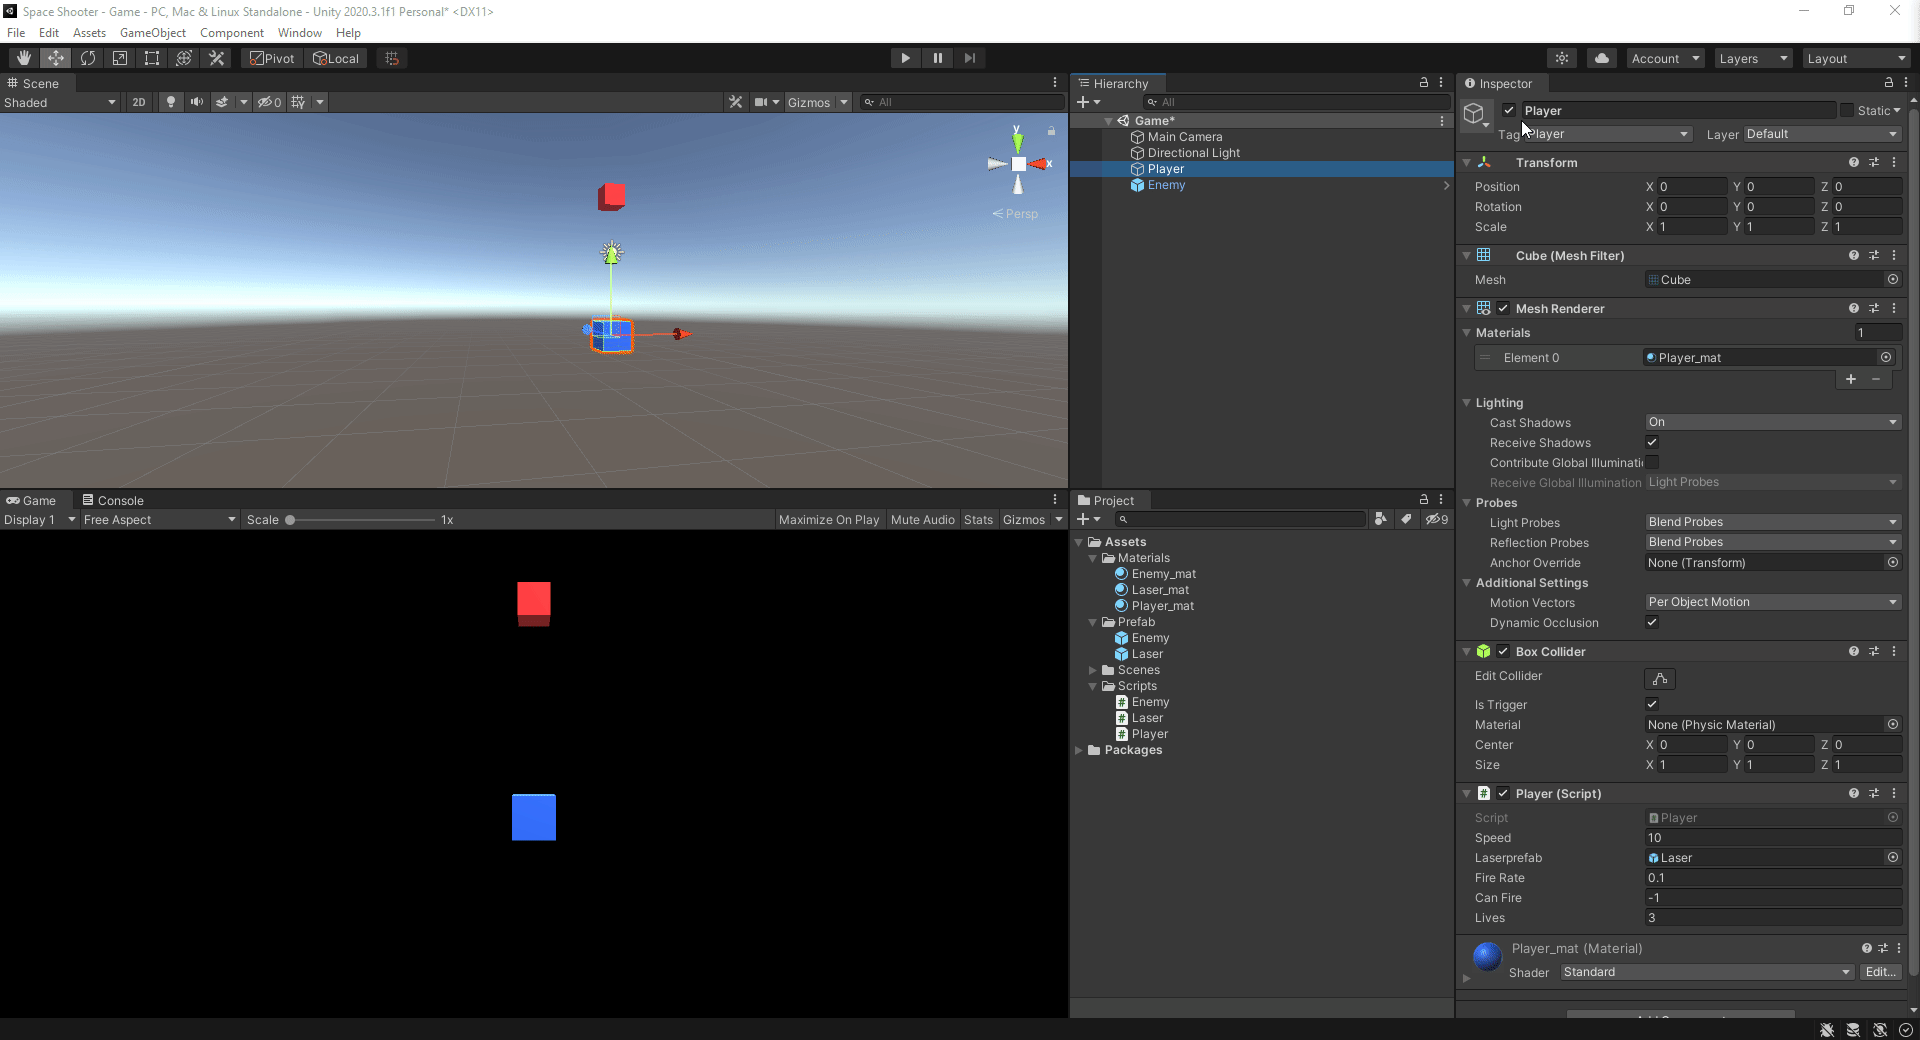Switch to the Game tab

tap(31, 500)
